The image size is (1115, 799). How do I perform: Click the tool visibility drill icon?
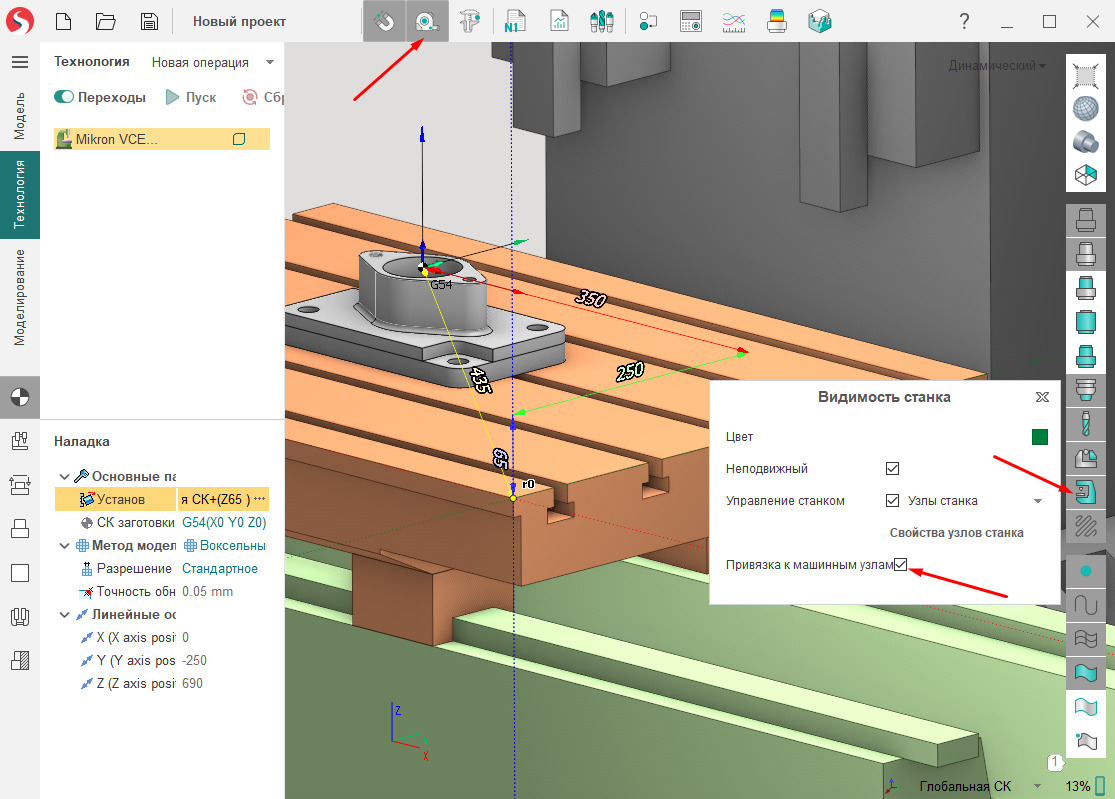click(x=1085, y=423)
